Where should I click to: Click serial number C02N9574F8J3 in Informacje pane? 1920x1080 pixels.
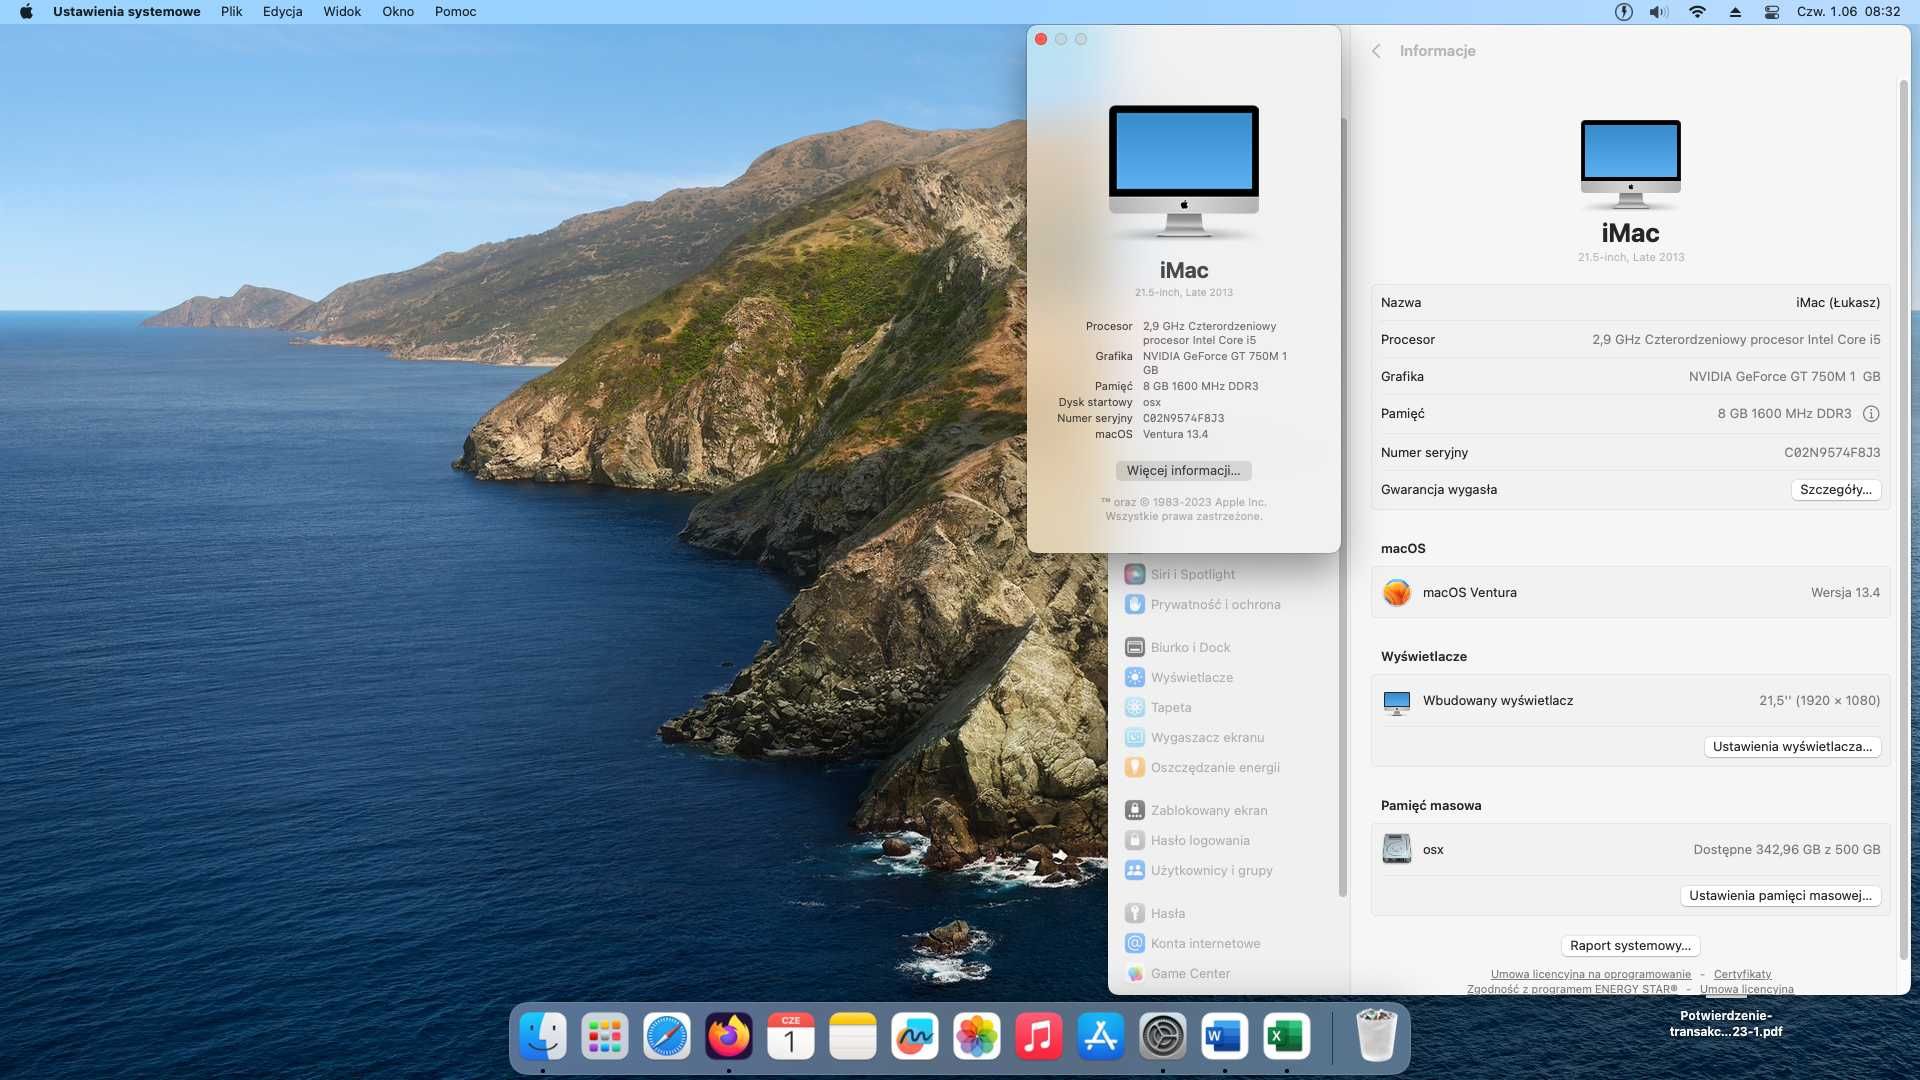pyautogui.click(x=1832, y=453)
